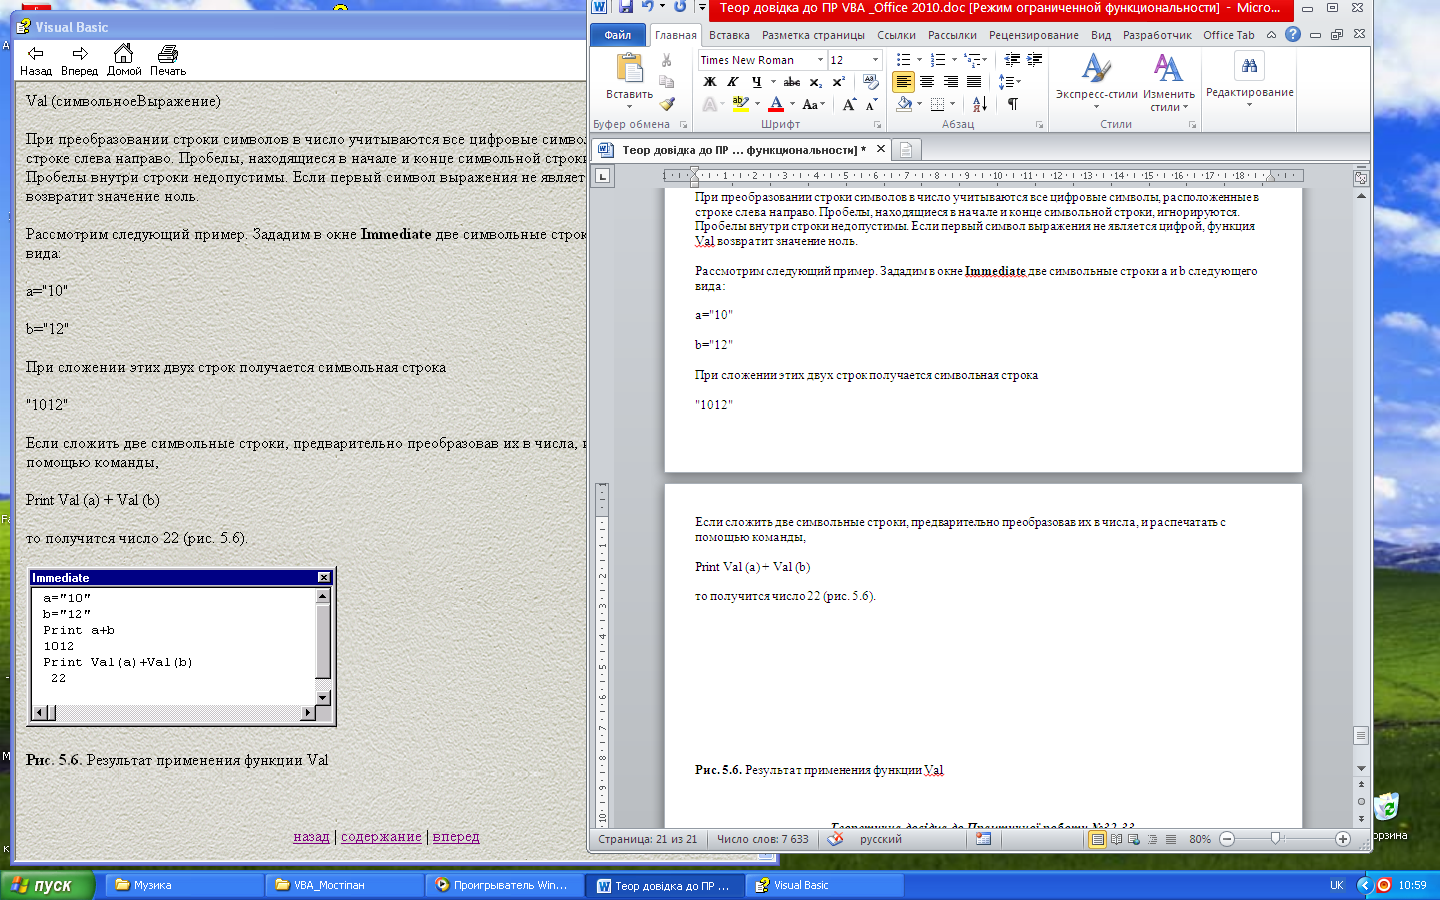The width and height of the screenshot is (1440, 900).
Task: Click the Cut scissors icon in Word ribbon
Action: click(x=667, y=60)
